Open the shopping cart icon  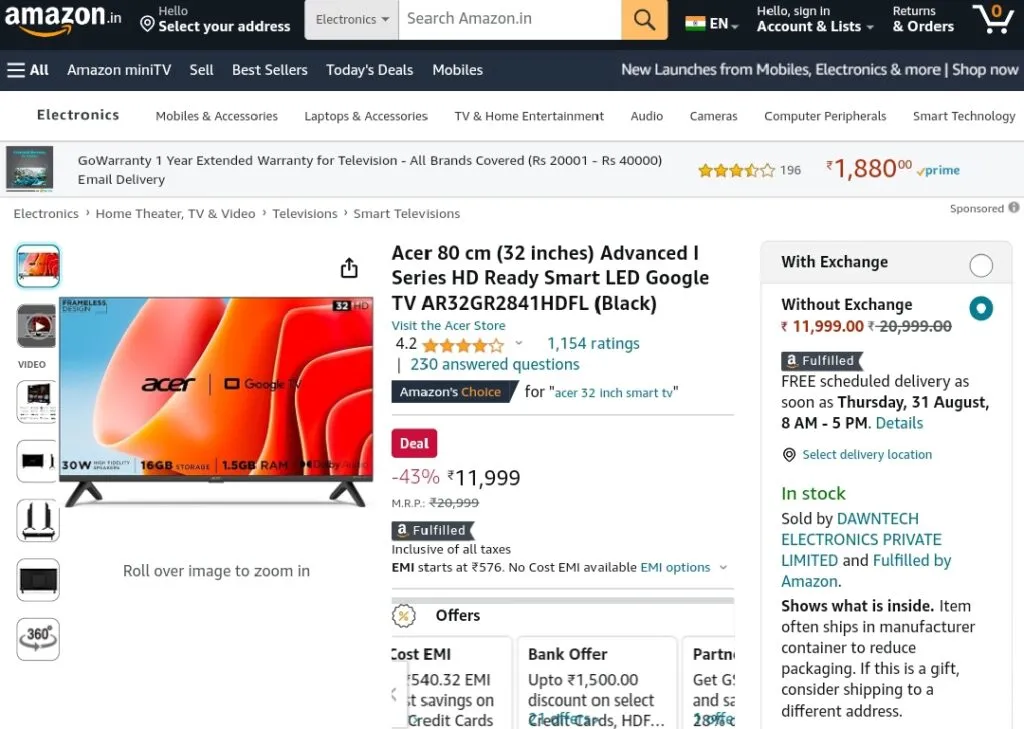pos(993,18)
